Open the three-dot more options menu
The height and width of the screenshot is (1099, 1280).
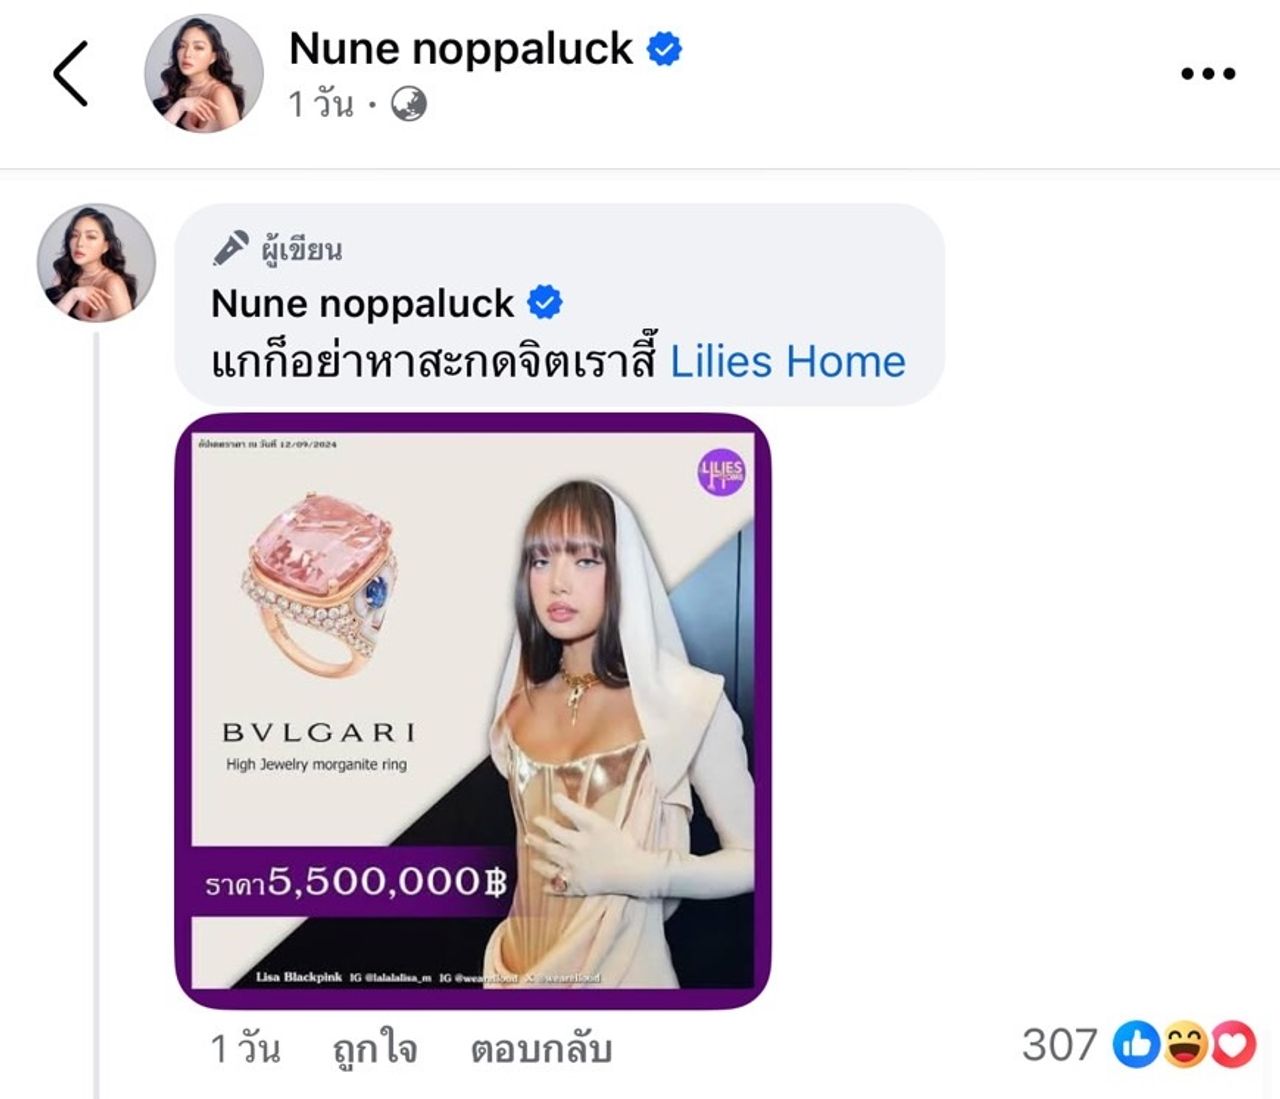(x=1208, y=73)
